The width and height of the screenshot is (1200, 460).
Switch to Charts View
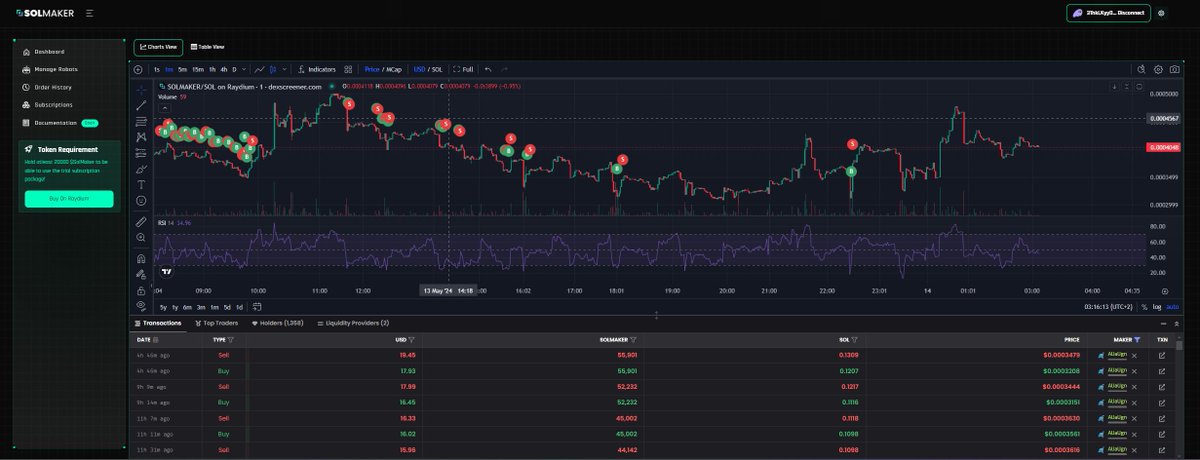coord(158,47)
